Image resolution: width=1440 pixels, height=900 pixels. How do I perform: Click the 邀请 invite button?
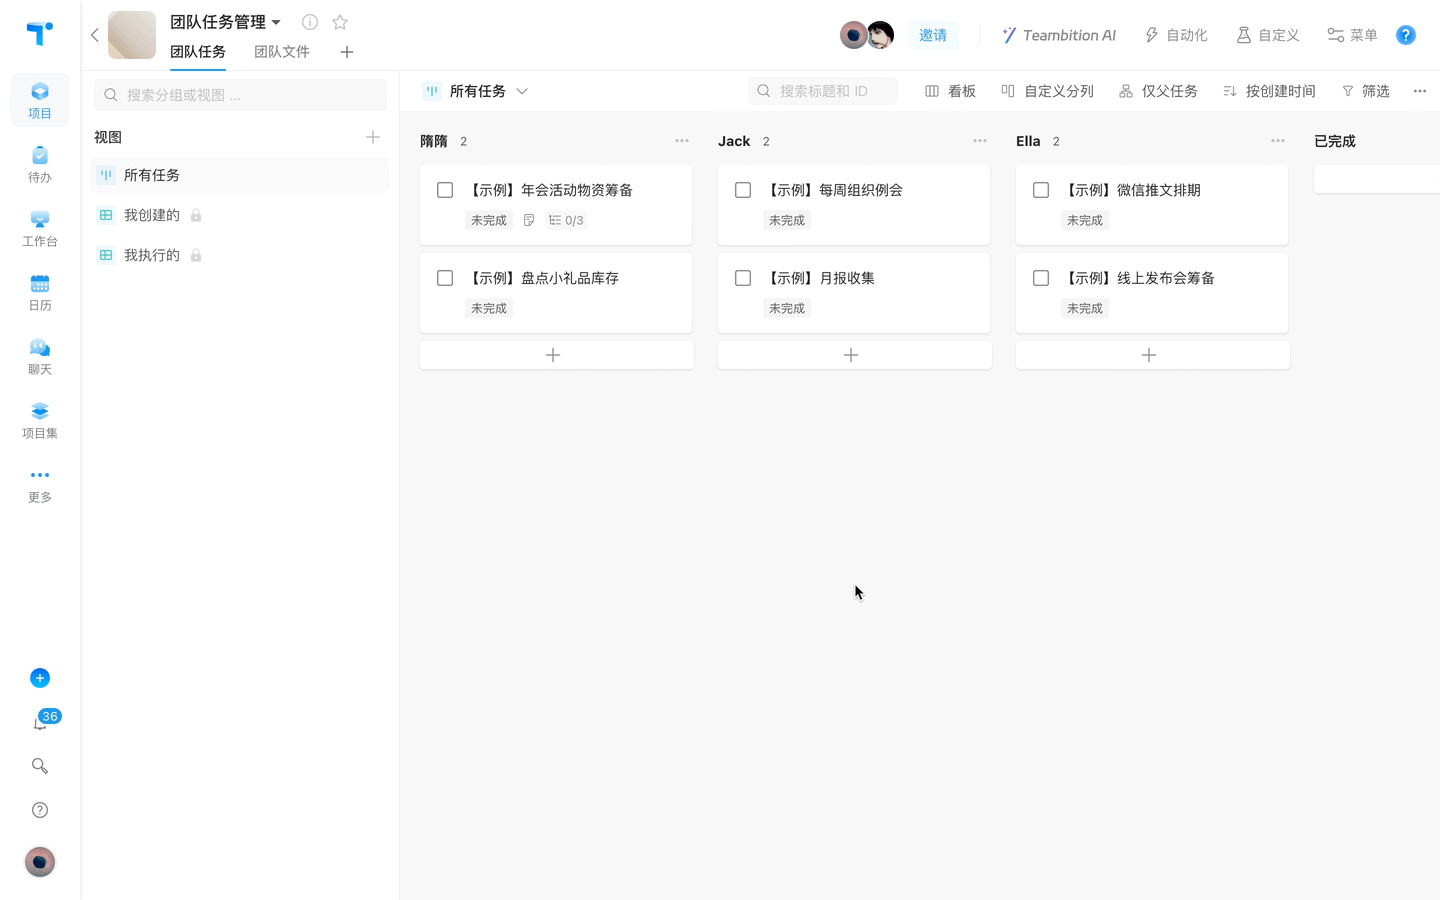pos(933,34)
